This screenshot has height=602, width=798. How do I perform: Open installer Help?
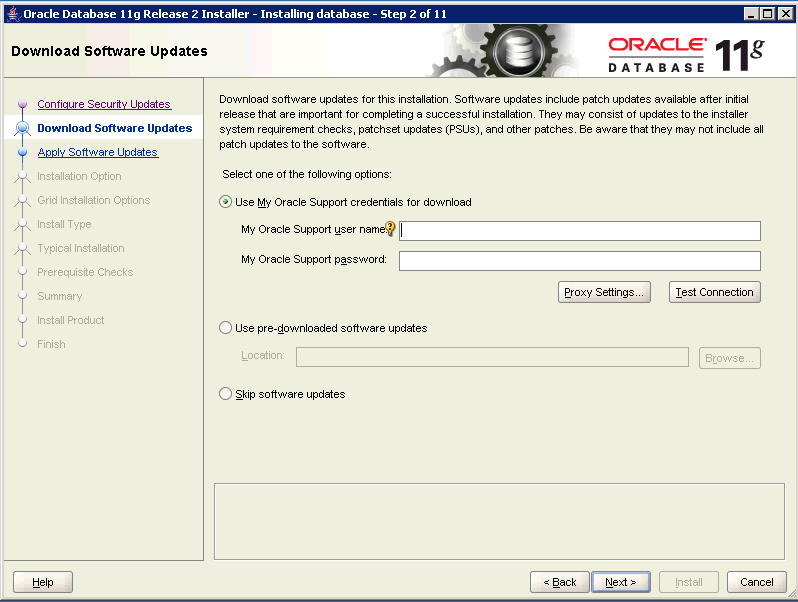coord(43,582)
